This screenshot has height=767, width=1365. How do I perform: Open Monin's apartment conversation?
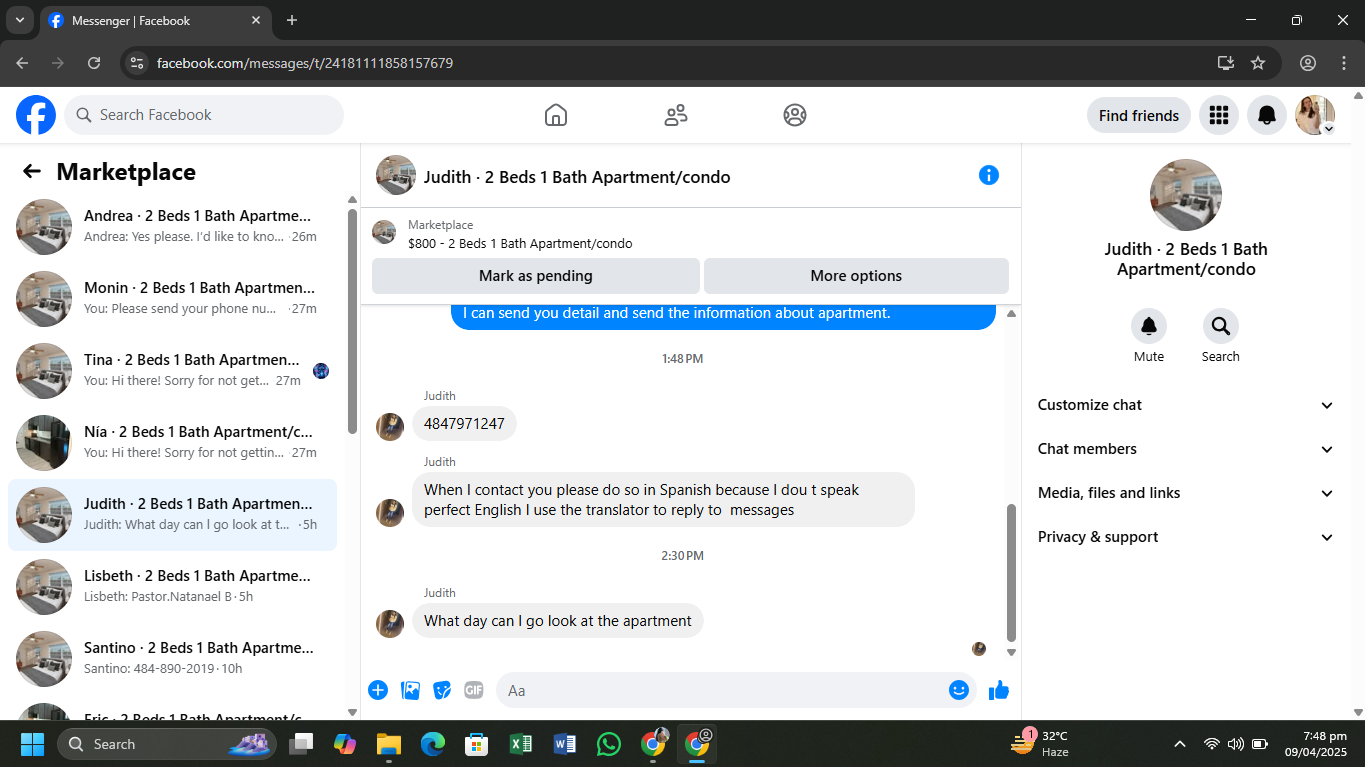pos(172,299)
